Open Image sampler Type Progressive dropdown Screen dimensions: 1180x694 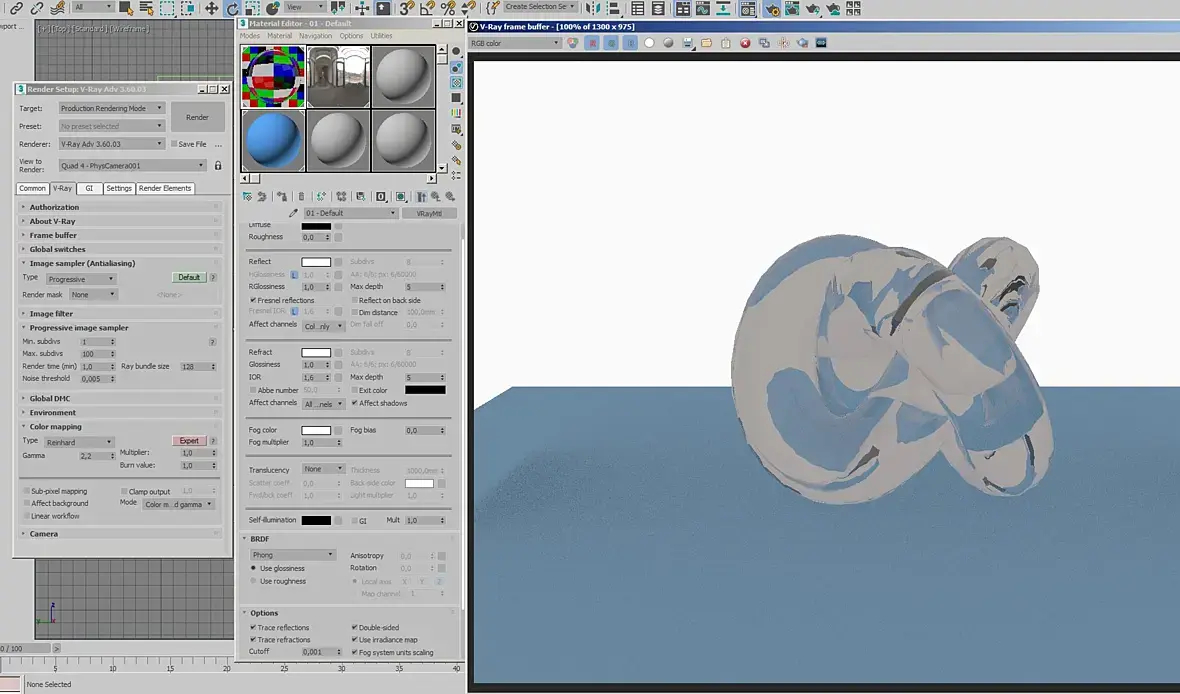[x=81, y=279]
